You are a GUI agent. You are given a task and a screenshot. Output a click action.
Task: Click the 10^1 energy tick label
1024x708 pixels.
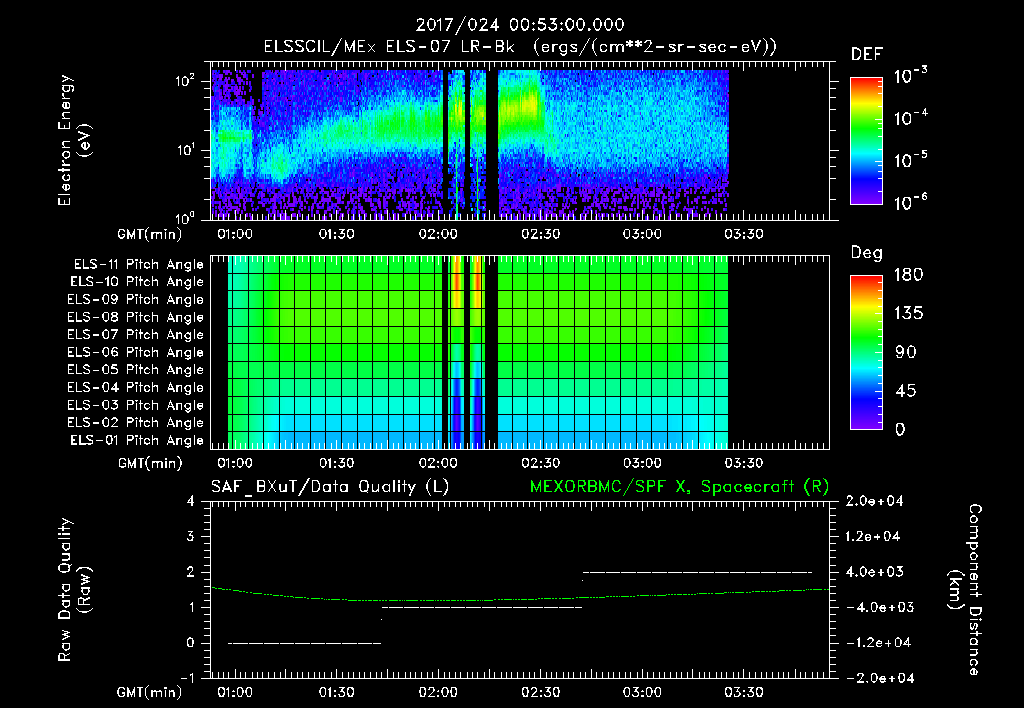(x=186, y=150)
